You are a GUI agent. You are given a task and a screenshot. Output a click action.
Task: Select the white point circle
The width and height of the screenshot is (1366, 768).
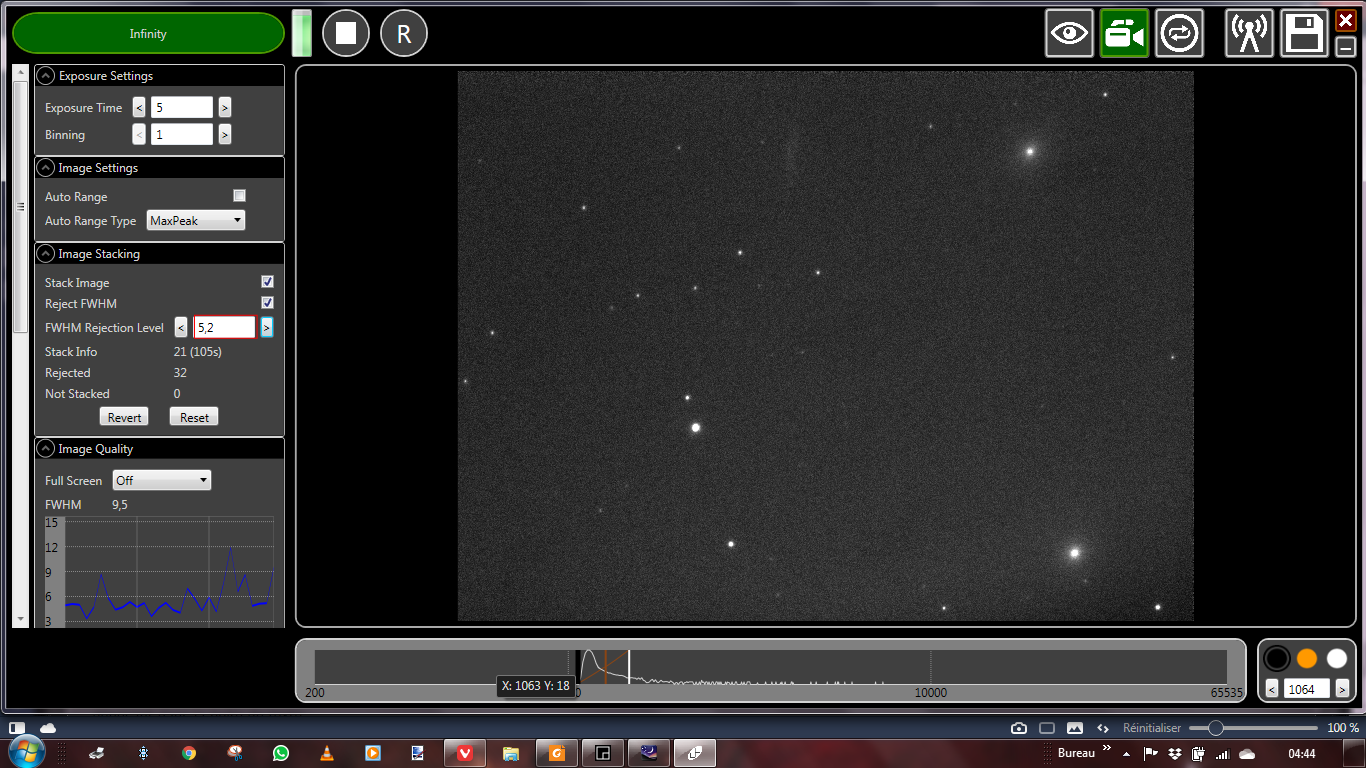coord(1337,658)
